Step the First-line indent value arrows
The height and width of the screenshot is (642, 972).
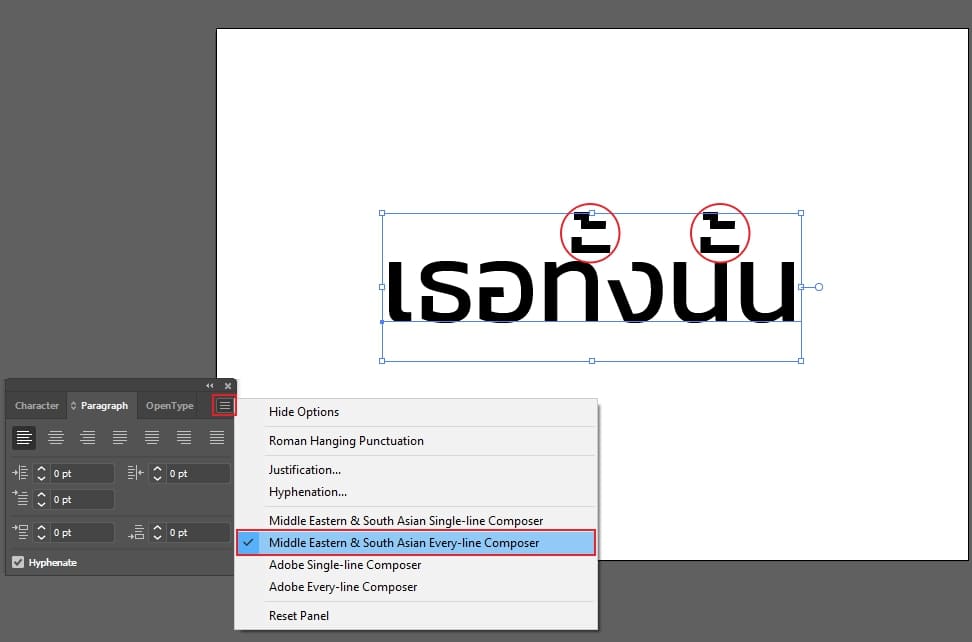[42, 499]
